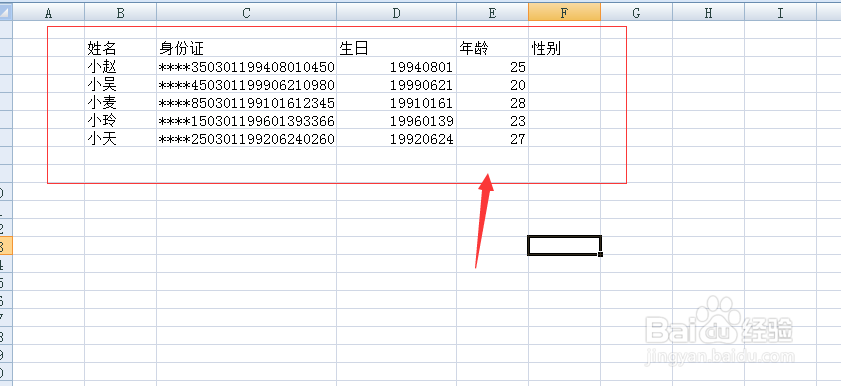Image resolution: width=841 pixels, height=386 pixels.
Task: Select age cell 20
Action: (x=492, y=84)
